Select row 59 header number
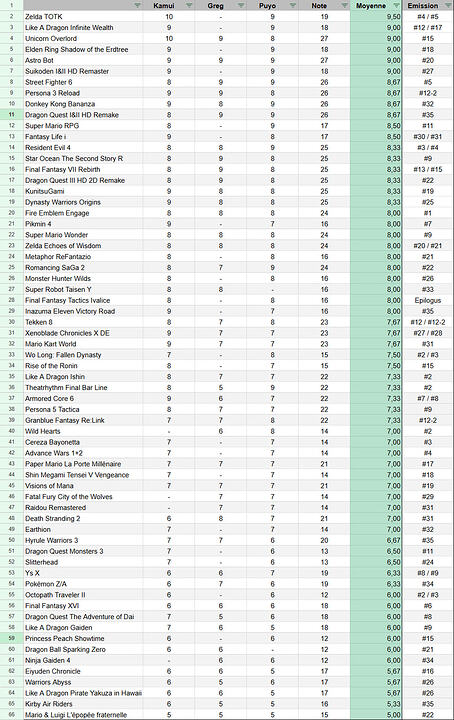The width and height of the screenshot is (454, 720). tap(11, 638)
